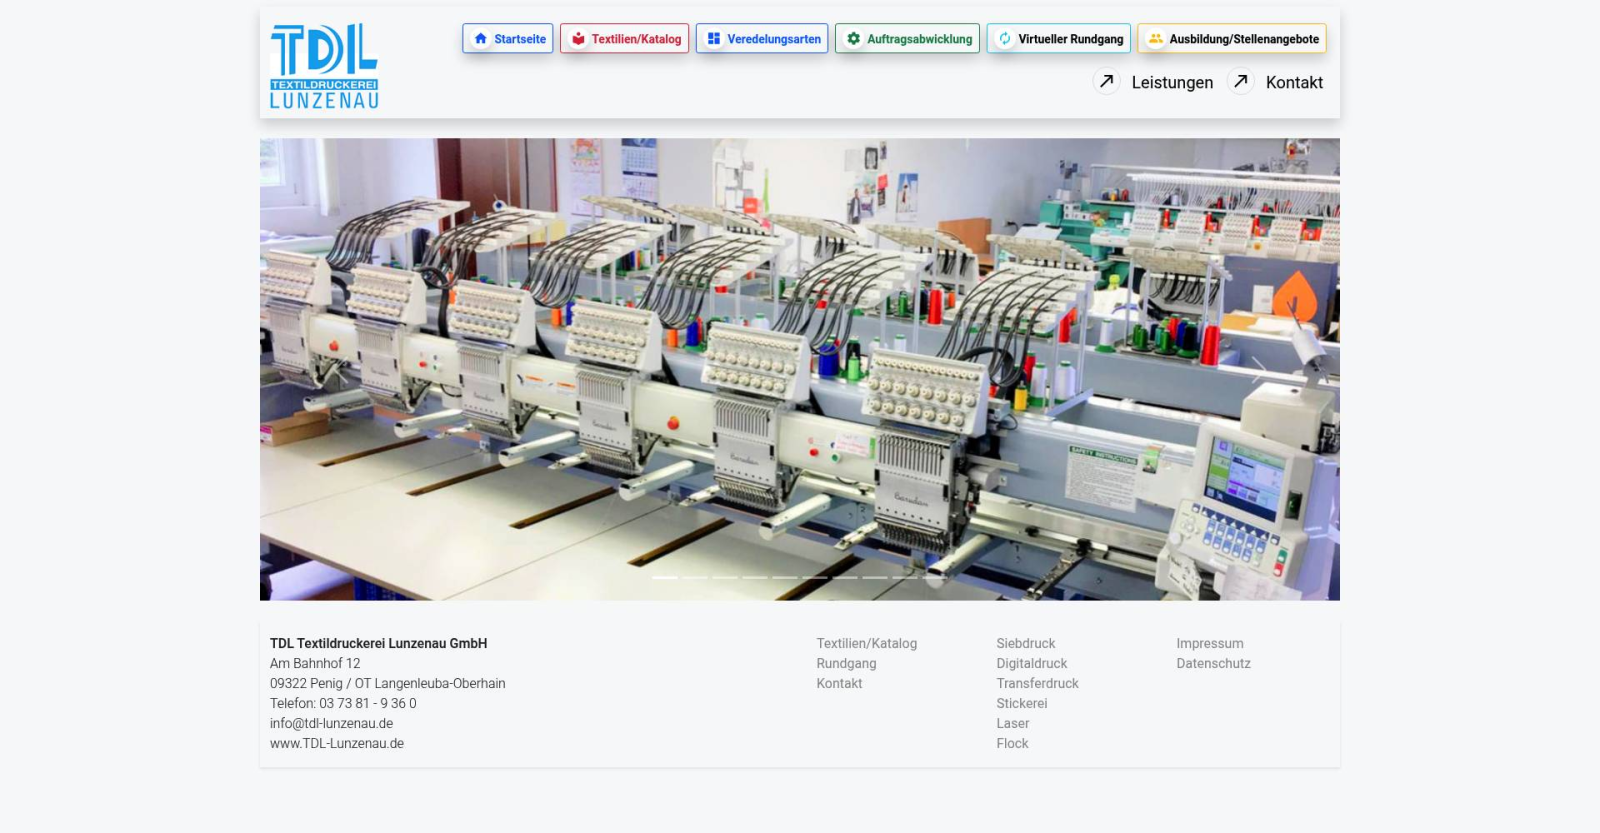This screenshot has height=833, width=1600.
Task: Open Siebdruck link in footer
Action: click(1025, 644)
